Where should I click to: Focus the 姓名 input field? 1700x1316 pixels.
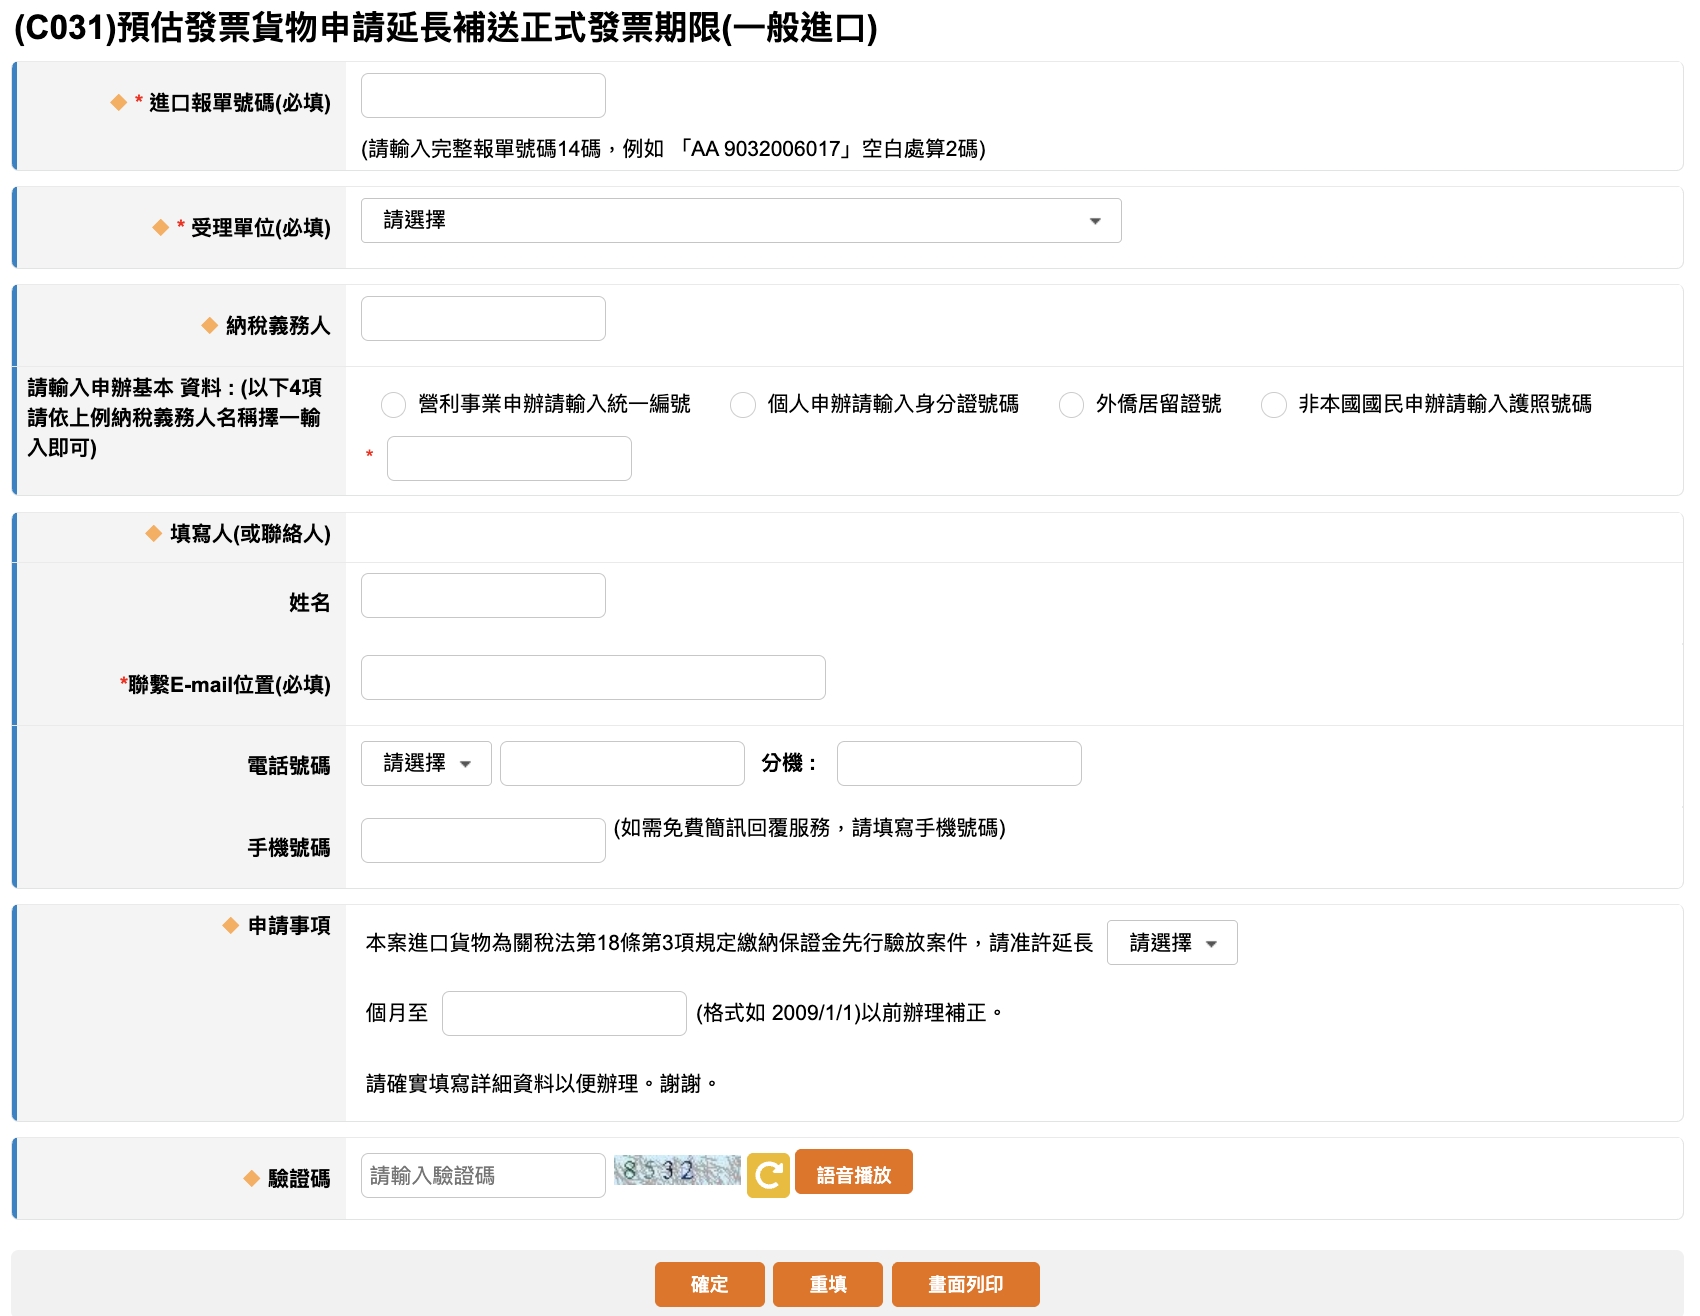click(483, 595)
